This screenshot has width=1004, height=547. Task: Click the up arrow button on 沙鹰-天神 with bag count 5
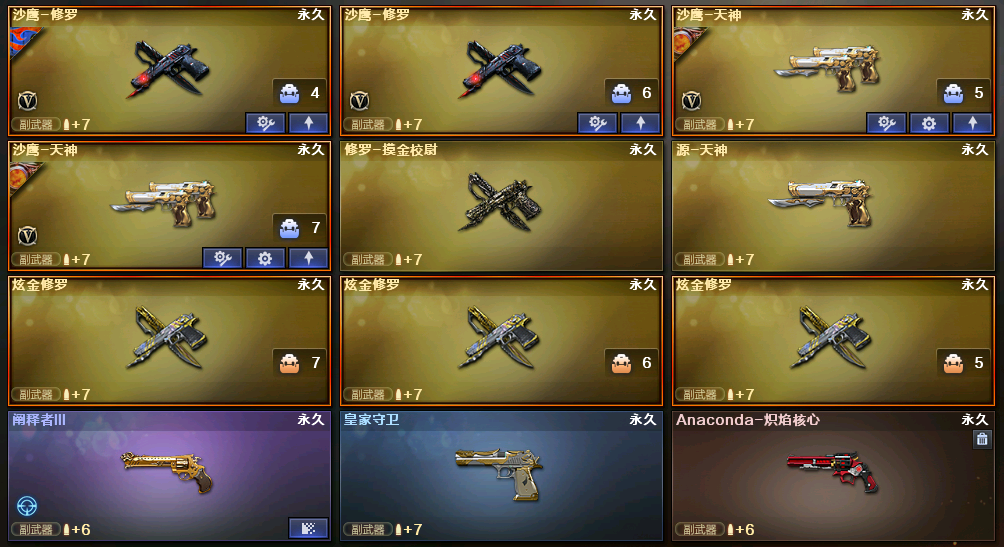point(972,123)
